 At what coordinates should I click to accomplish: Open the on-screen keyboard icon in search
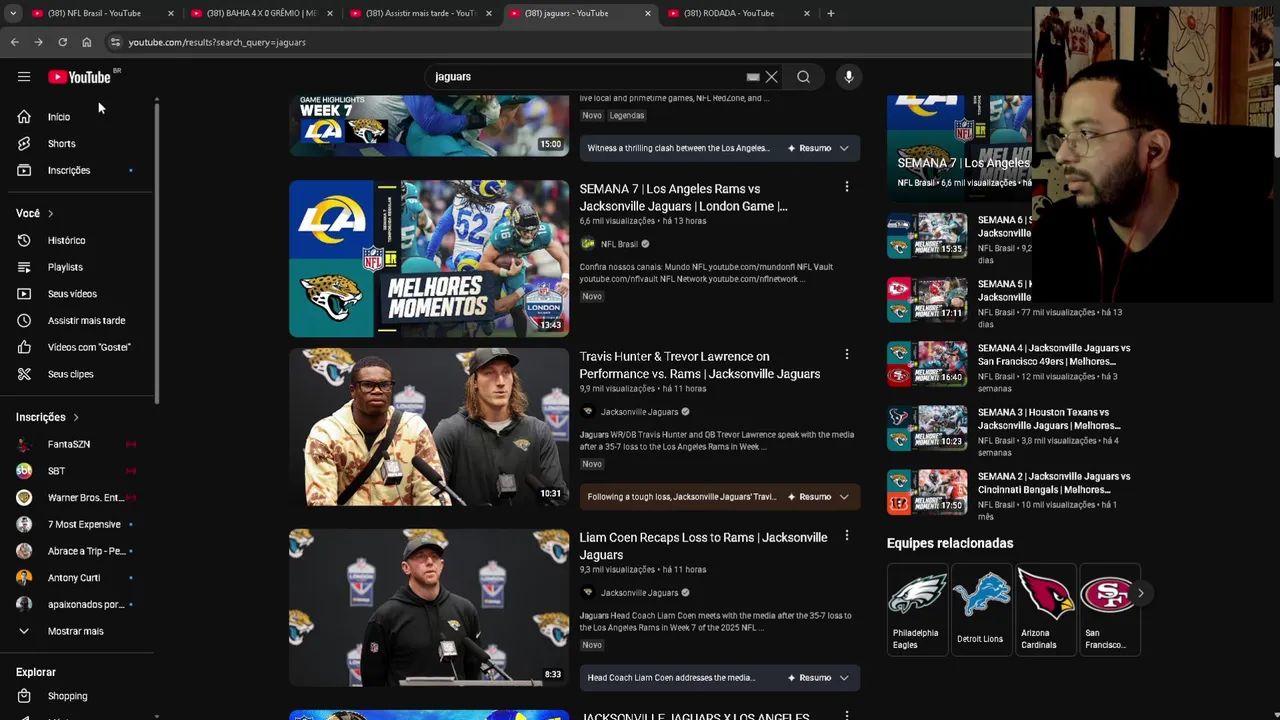pos(753,77)
